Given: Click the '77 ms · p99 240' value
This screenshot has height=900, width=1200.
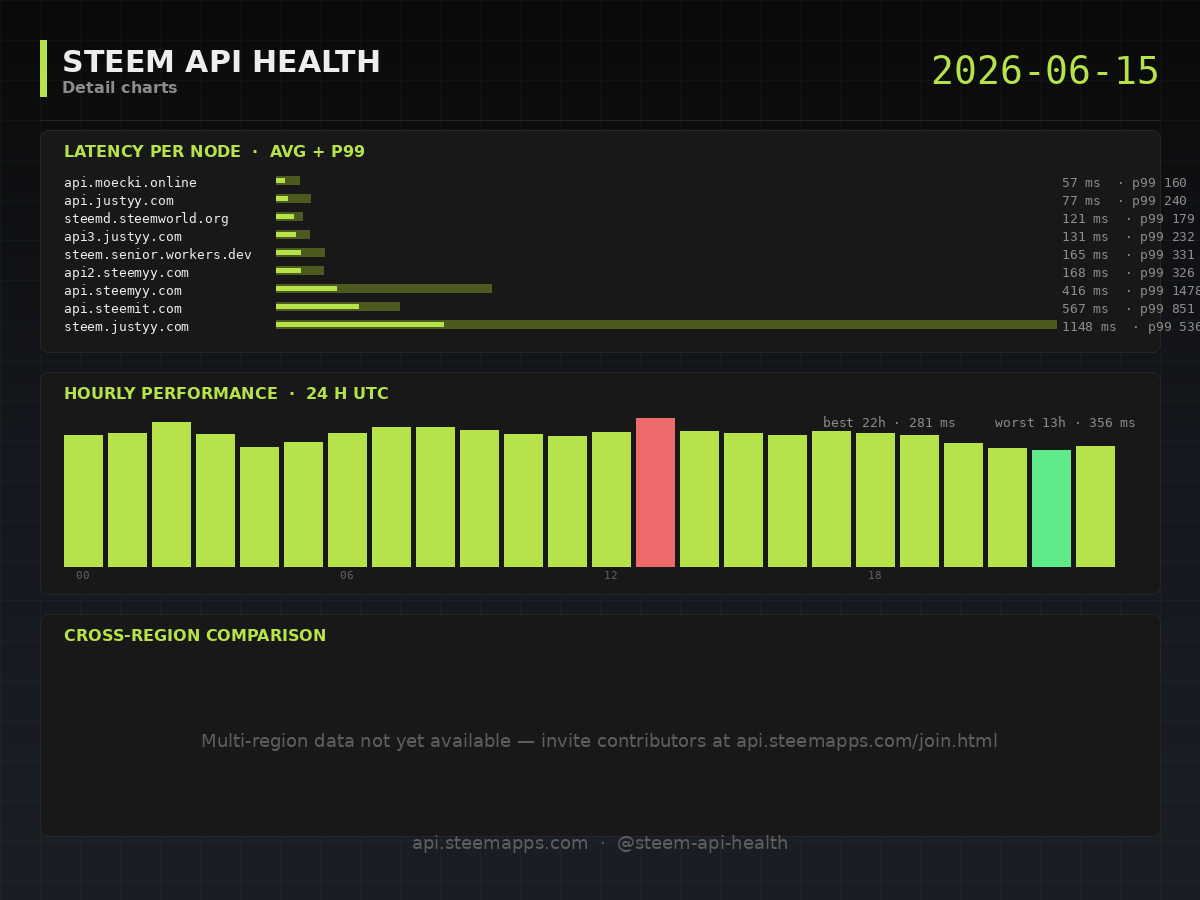Looking at the screenshot, I should coord(1124,201).
